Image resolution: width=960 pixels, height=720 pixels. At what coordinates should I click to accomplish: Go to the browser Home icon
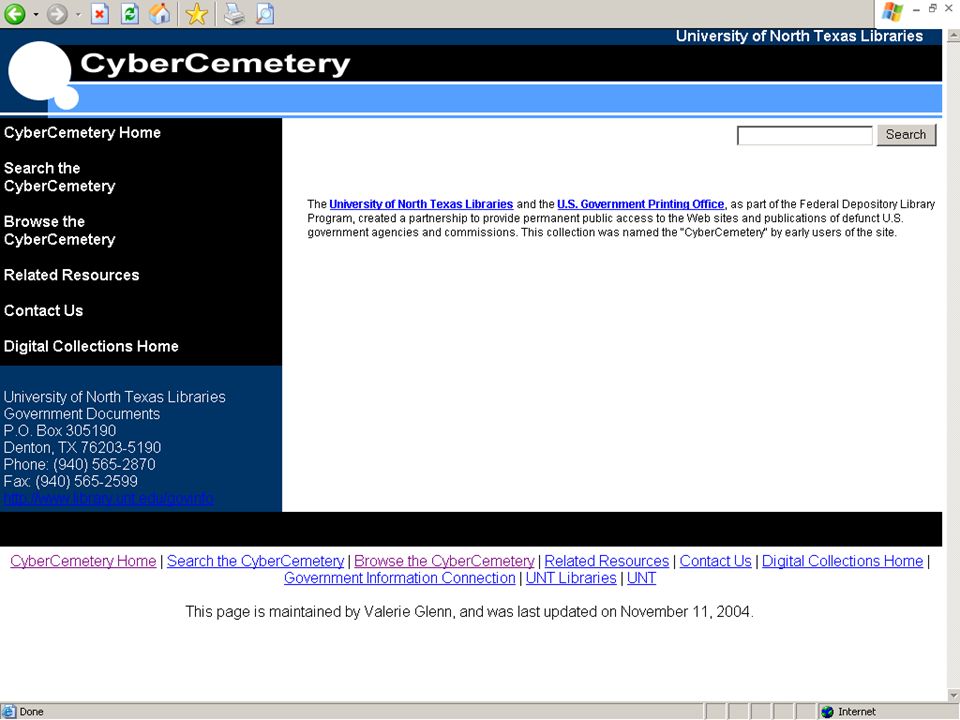(x=160, y=13)
